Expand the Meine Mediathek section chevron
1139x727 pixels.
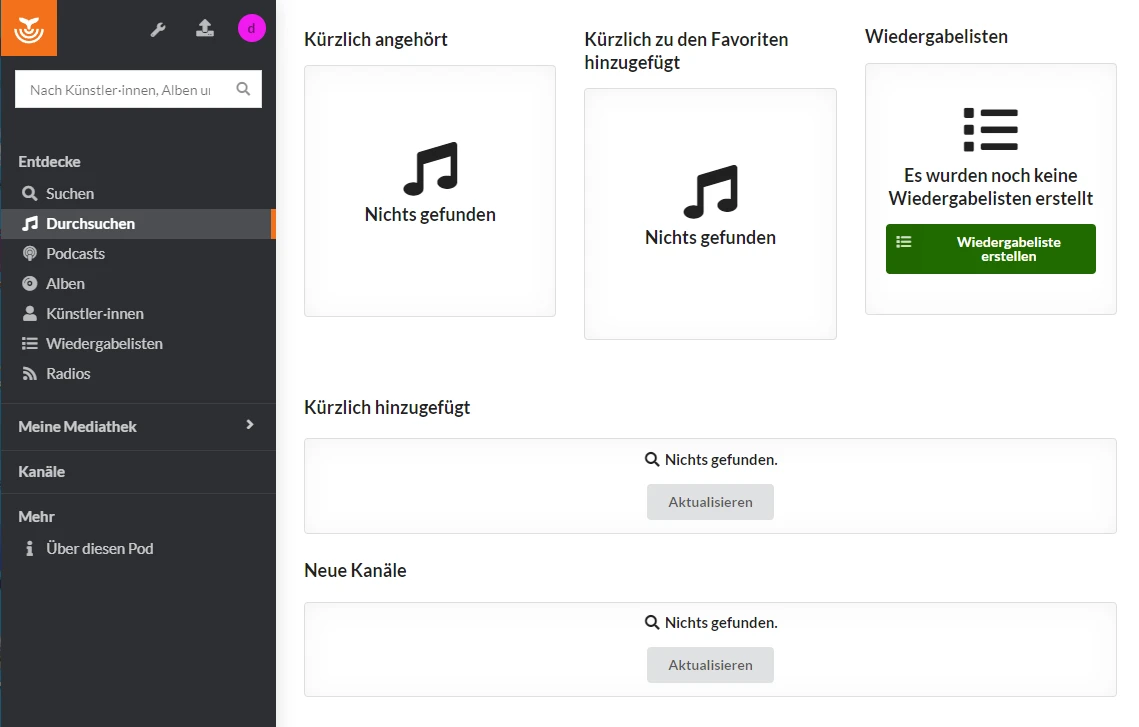250,425
